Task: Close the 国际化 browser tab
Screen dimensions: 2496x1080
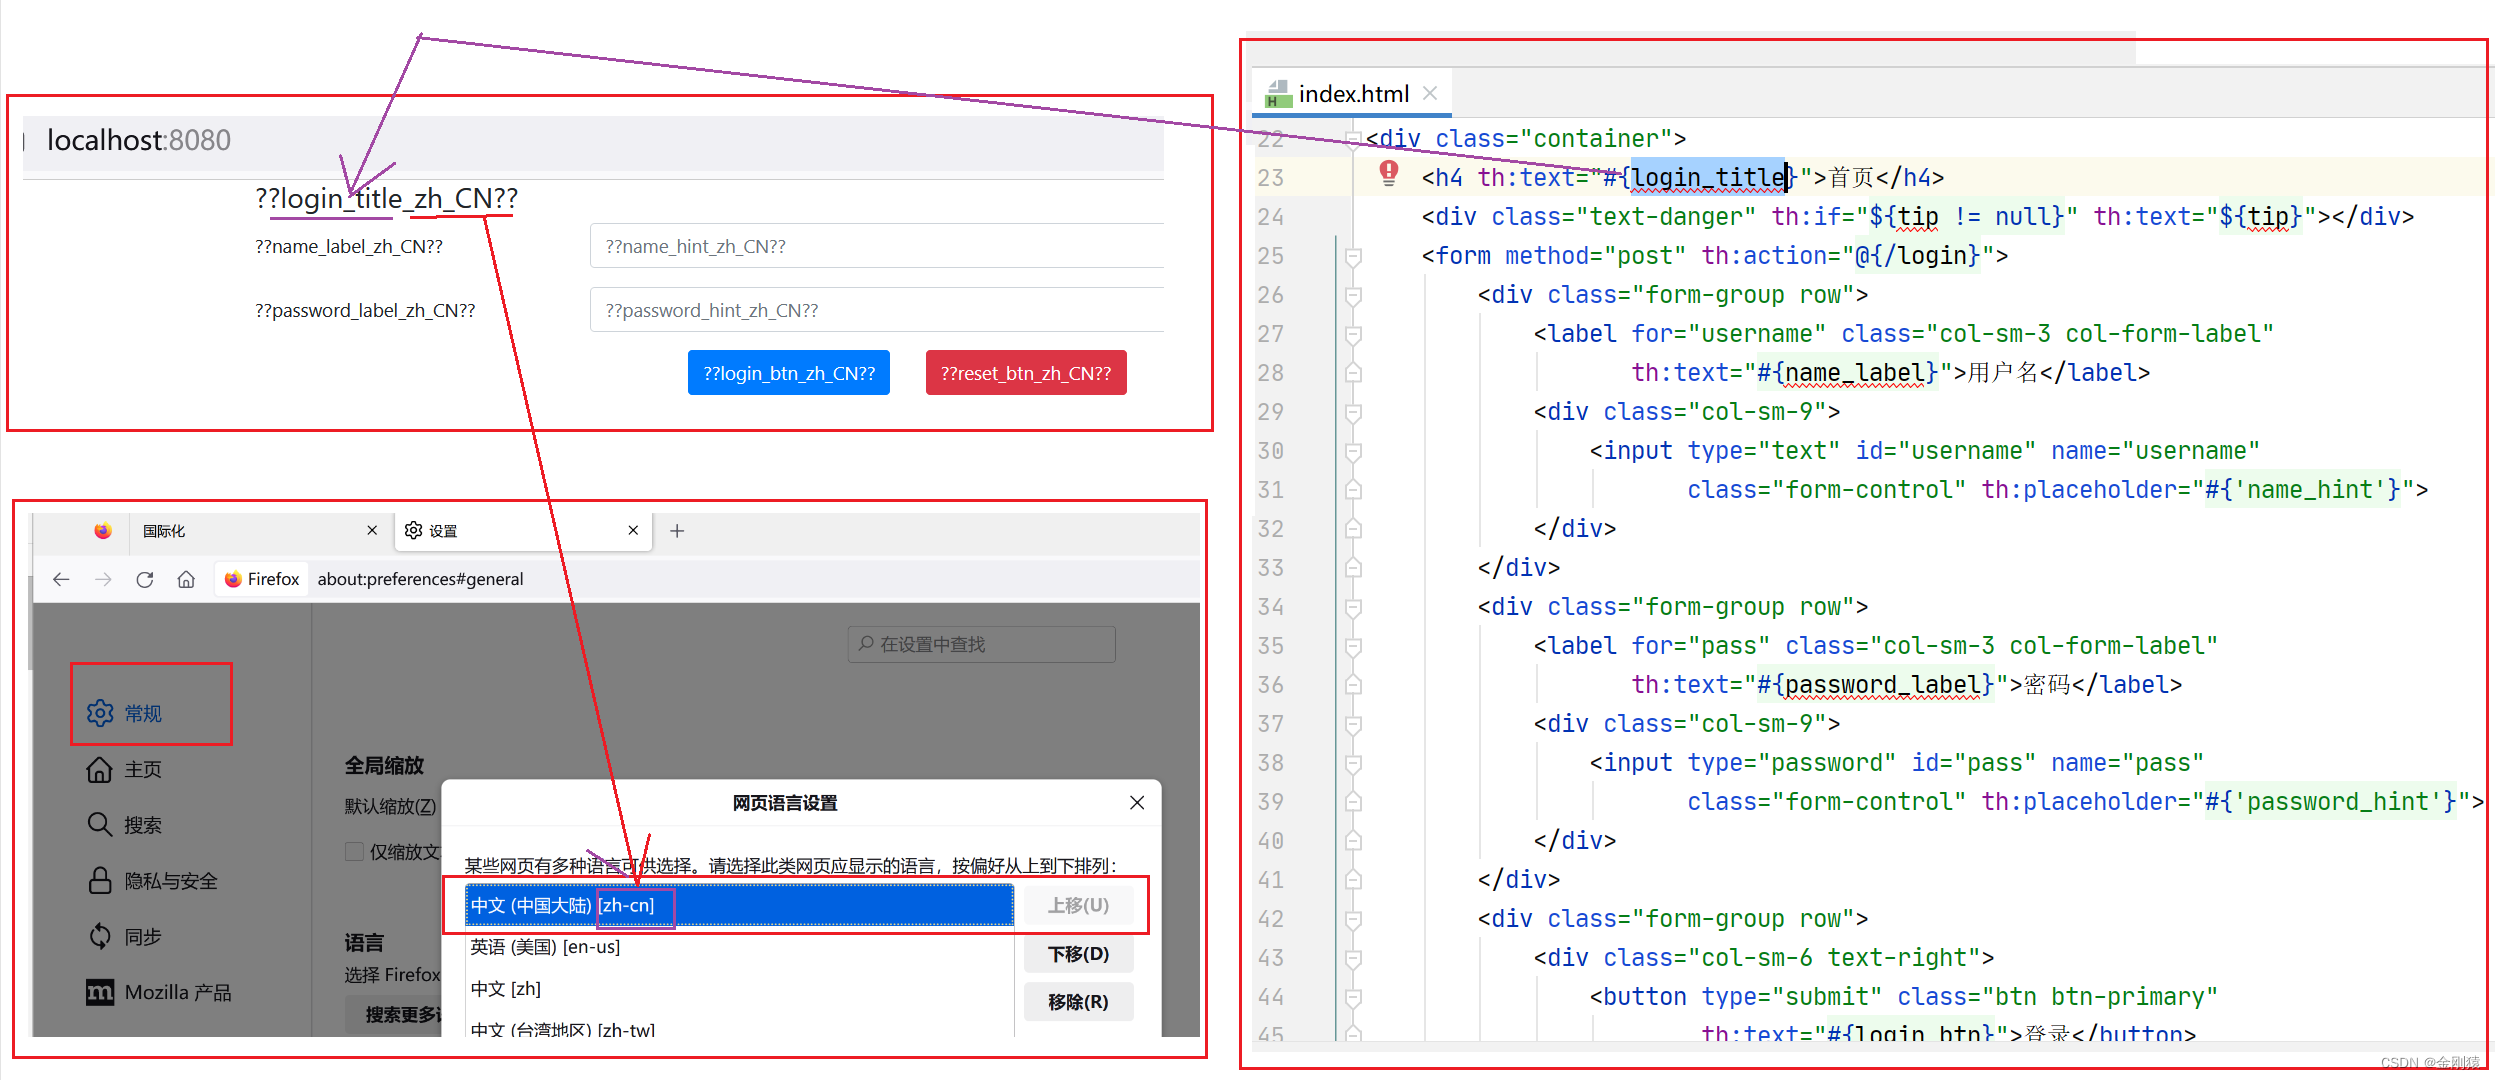Action: [372, 530]
